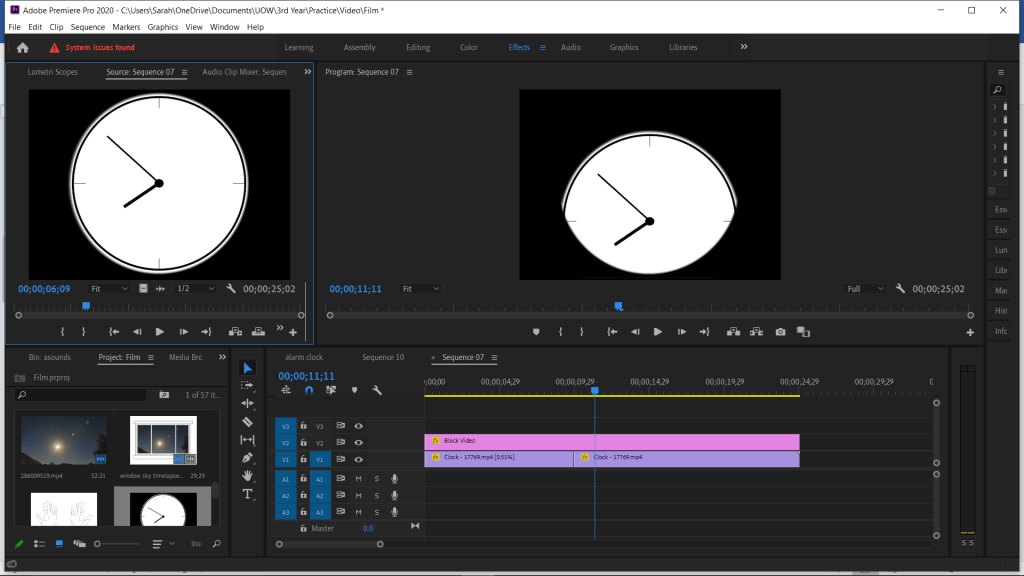Switch to the Sequence 10 timeline tab

383,357
